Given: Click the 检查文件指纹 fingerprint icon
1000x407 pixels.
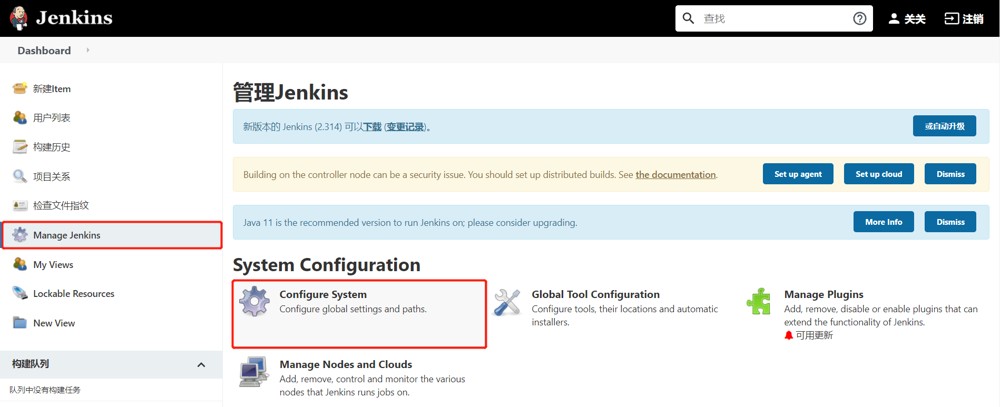Looking at the screenshot, I should coord(20,206).
